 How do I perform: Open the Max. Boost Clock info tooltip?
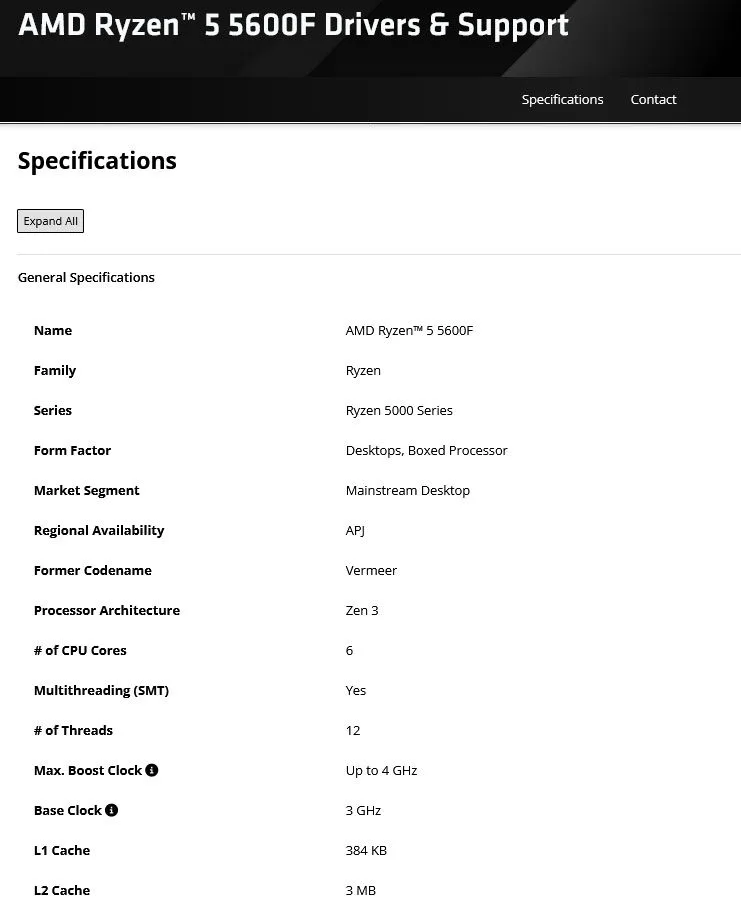click(151, 770)
